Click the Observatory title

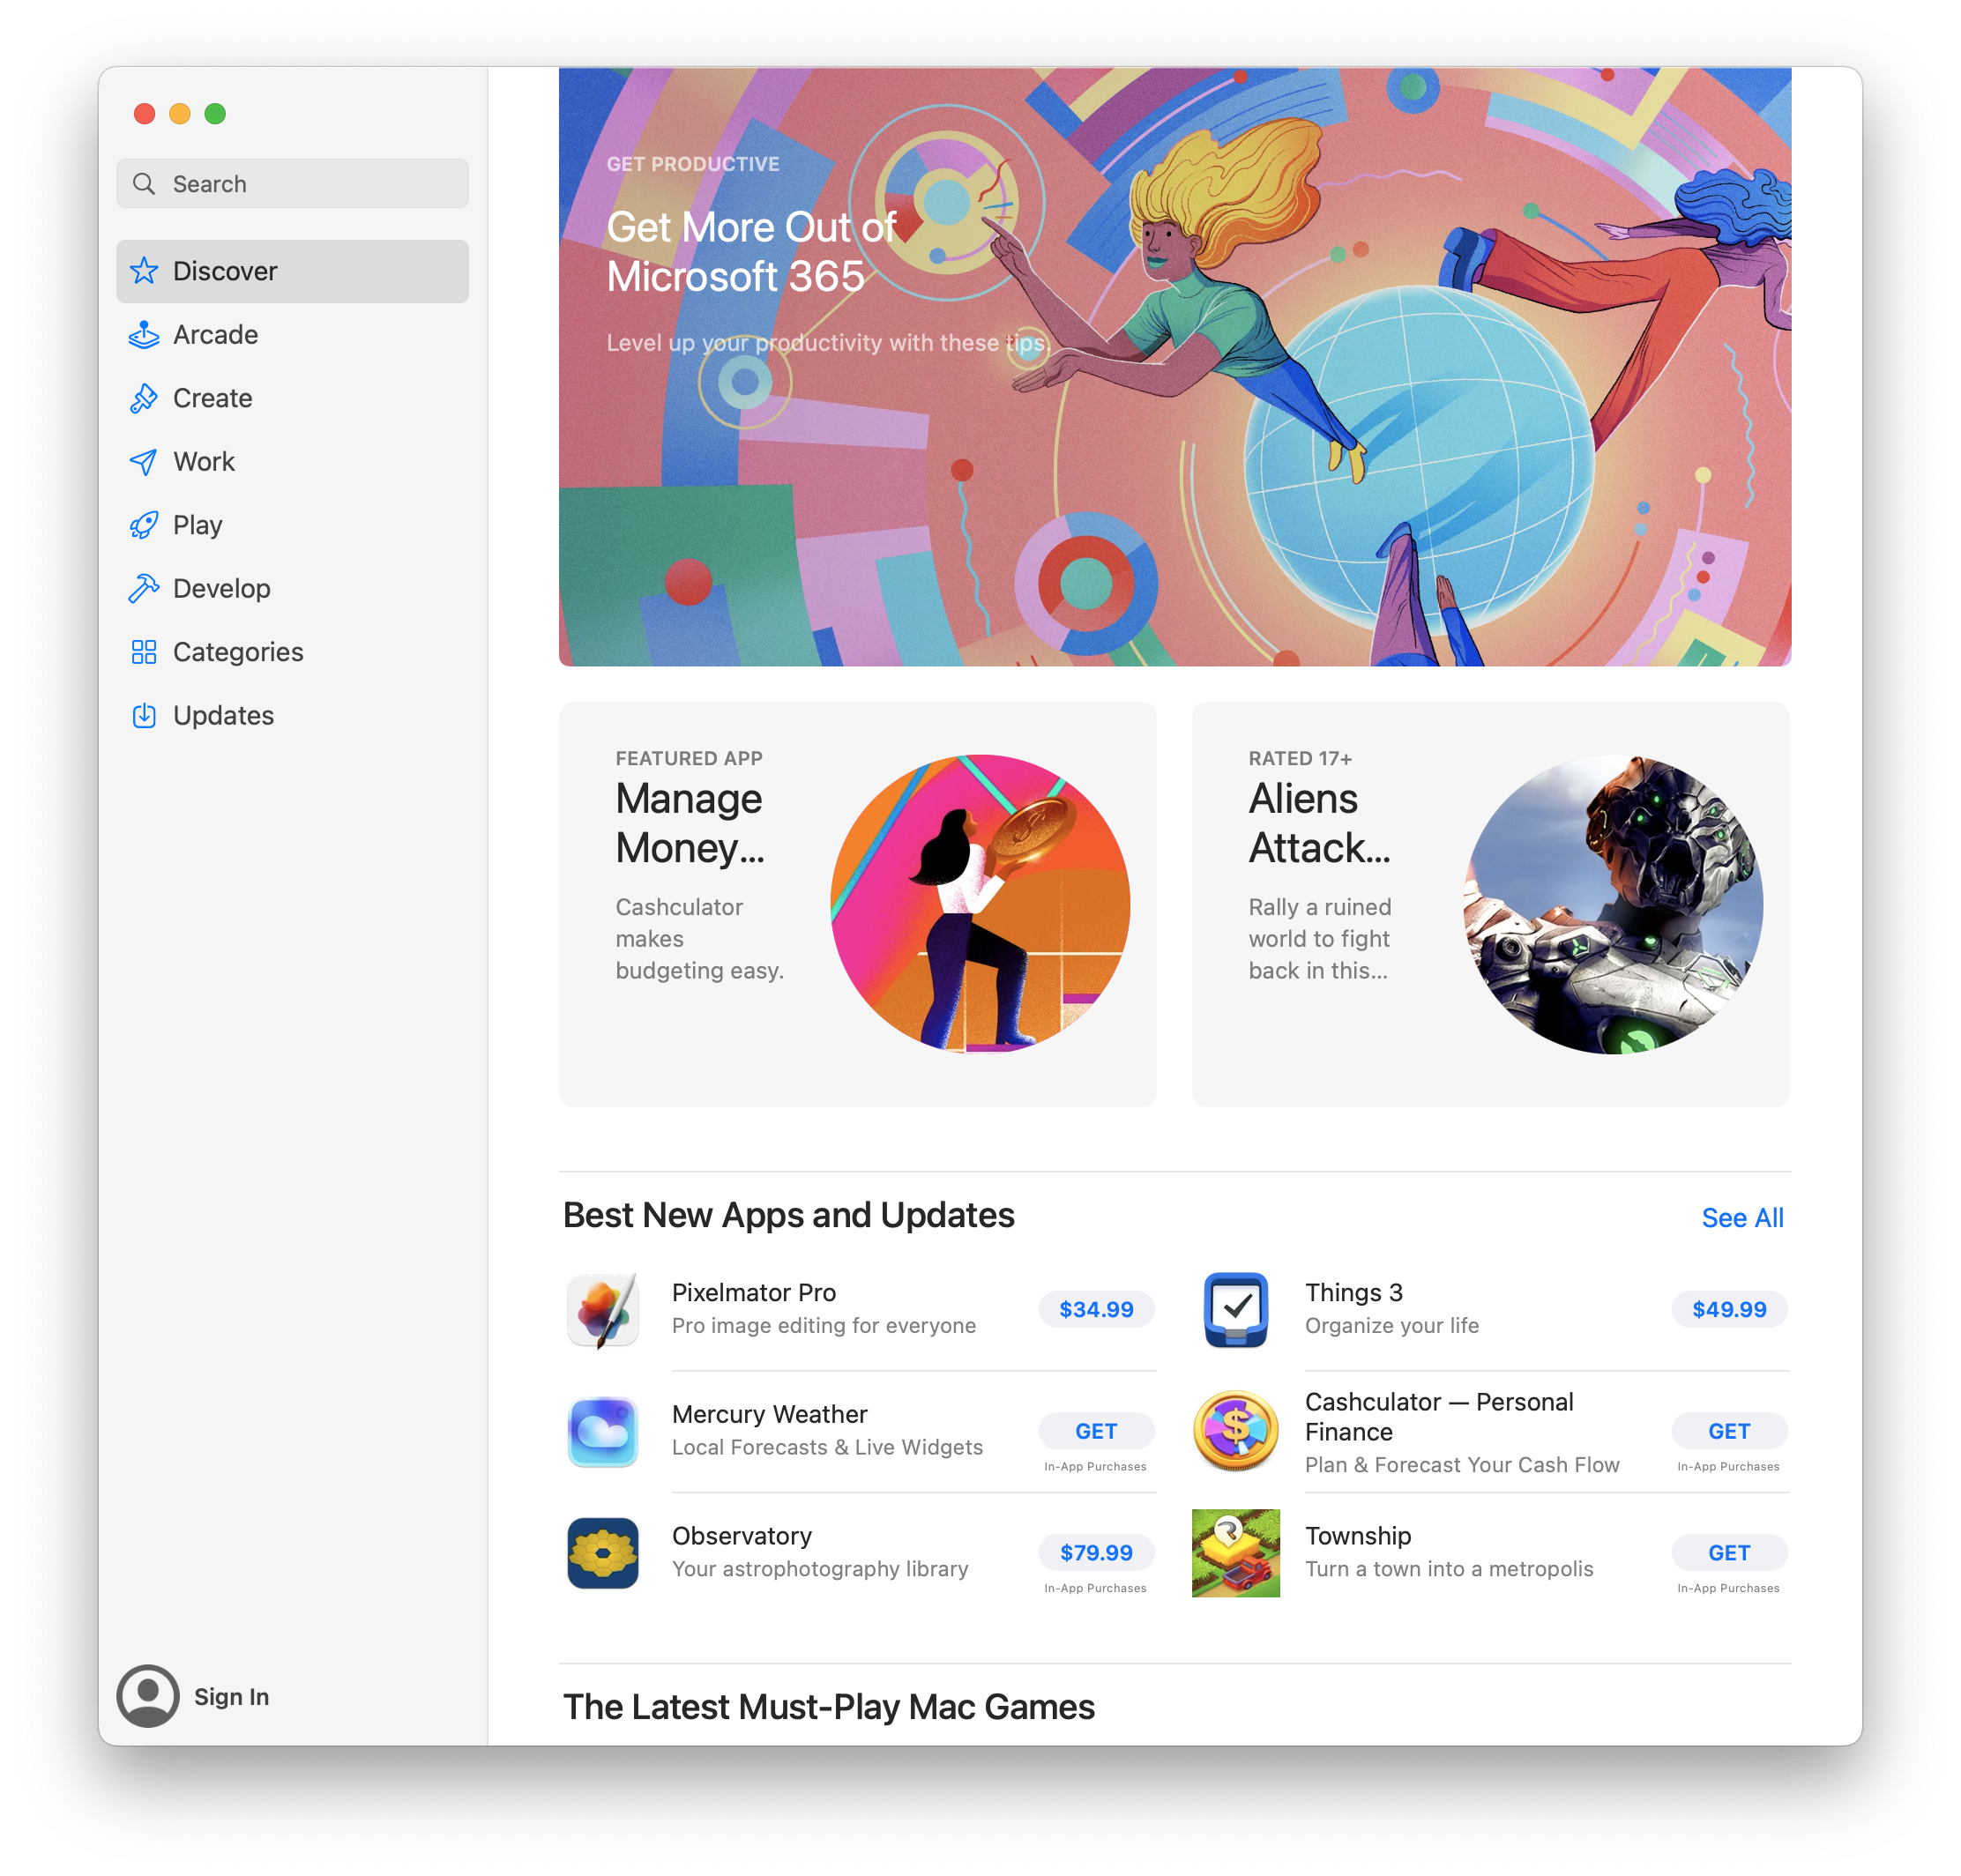742,1536
